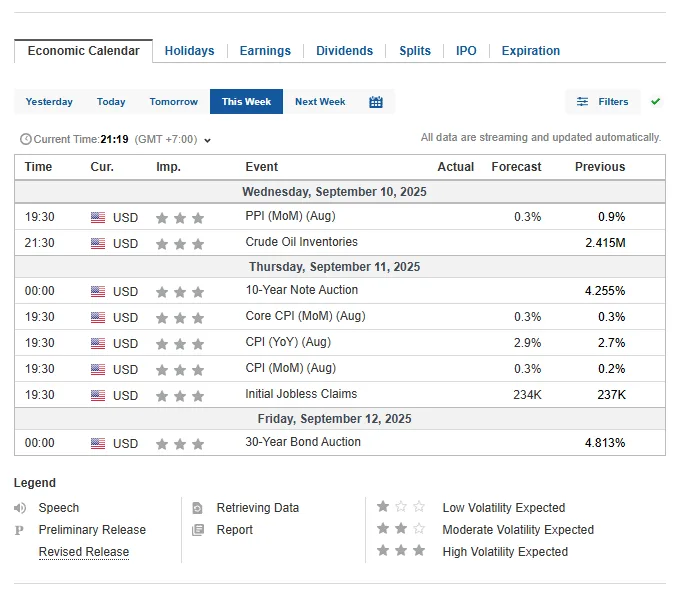This screenshot has height=595, width=676.
Task: Click the Speech speaker icon in legend
Action: (20, 507)
